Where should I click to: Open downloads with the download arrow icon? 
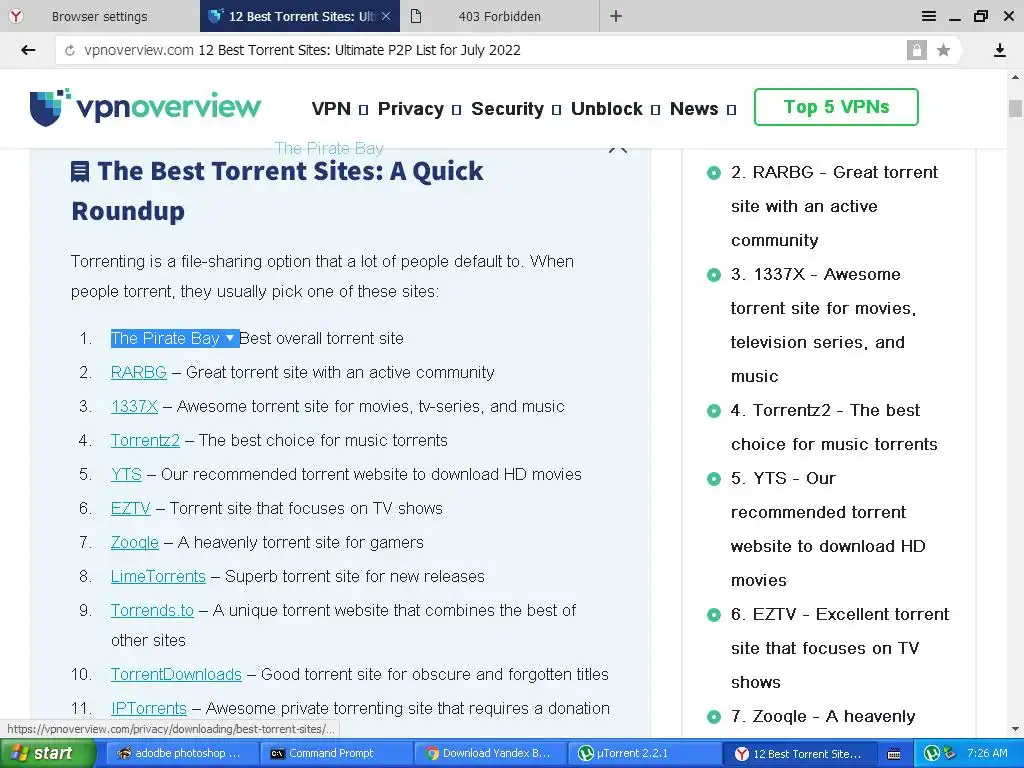point(999,50)
